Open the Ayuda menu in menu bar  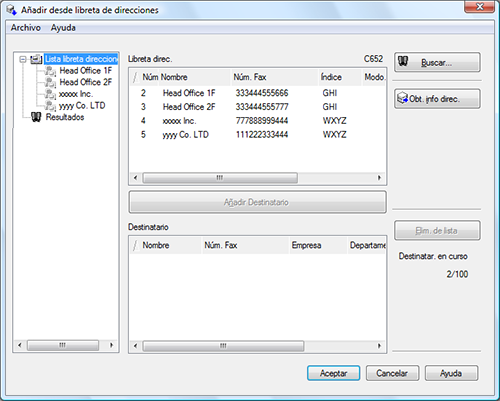coord(63,28)
